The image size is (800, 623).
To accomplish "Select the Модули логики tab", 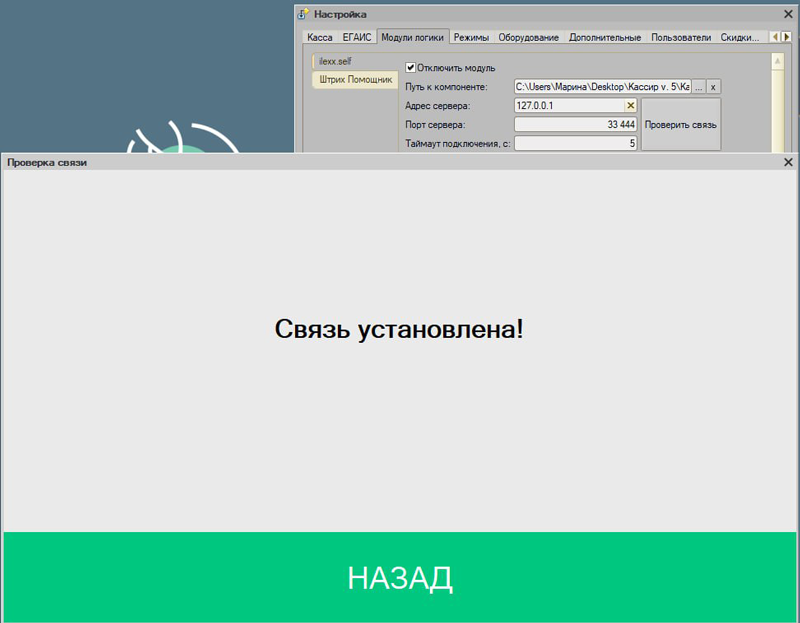I will click(412, 37).
